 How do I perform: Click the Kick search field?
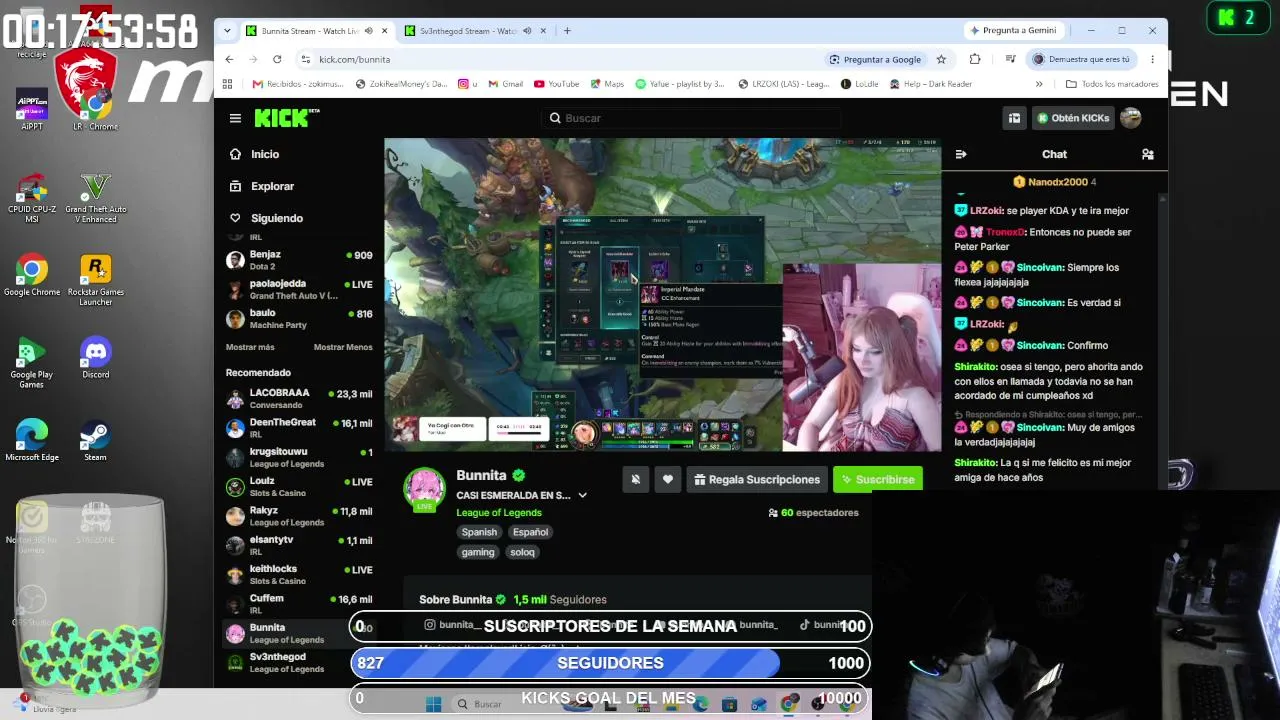(x=692, y=118)
